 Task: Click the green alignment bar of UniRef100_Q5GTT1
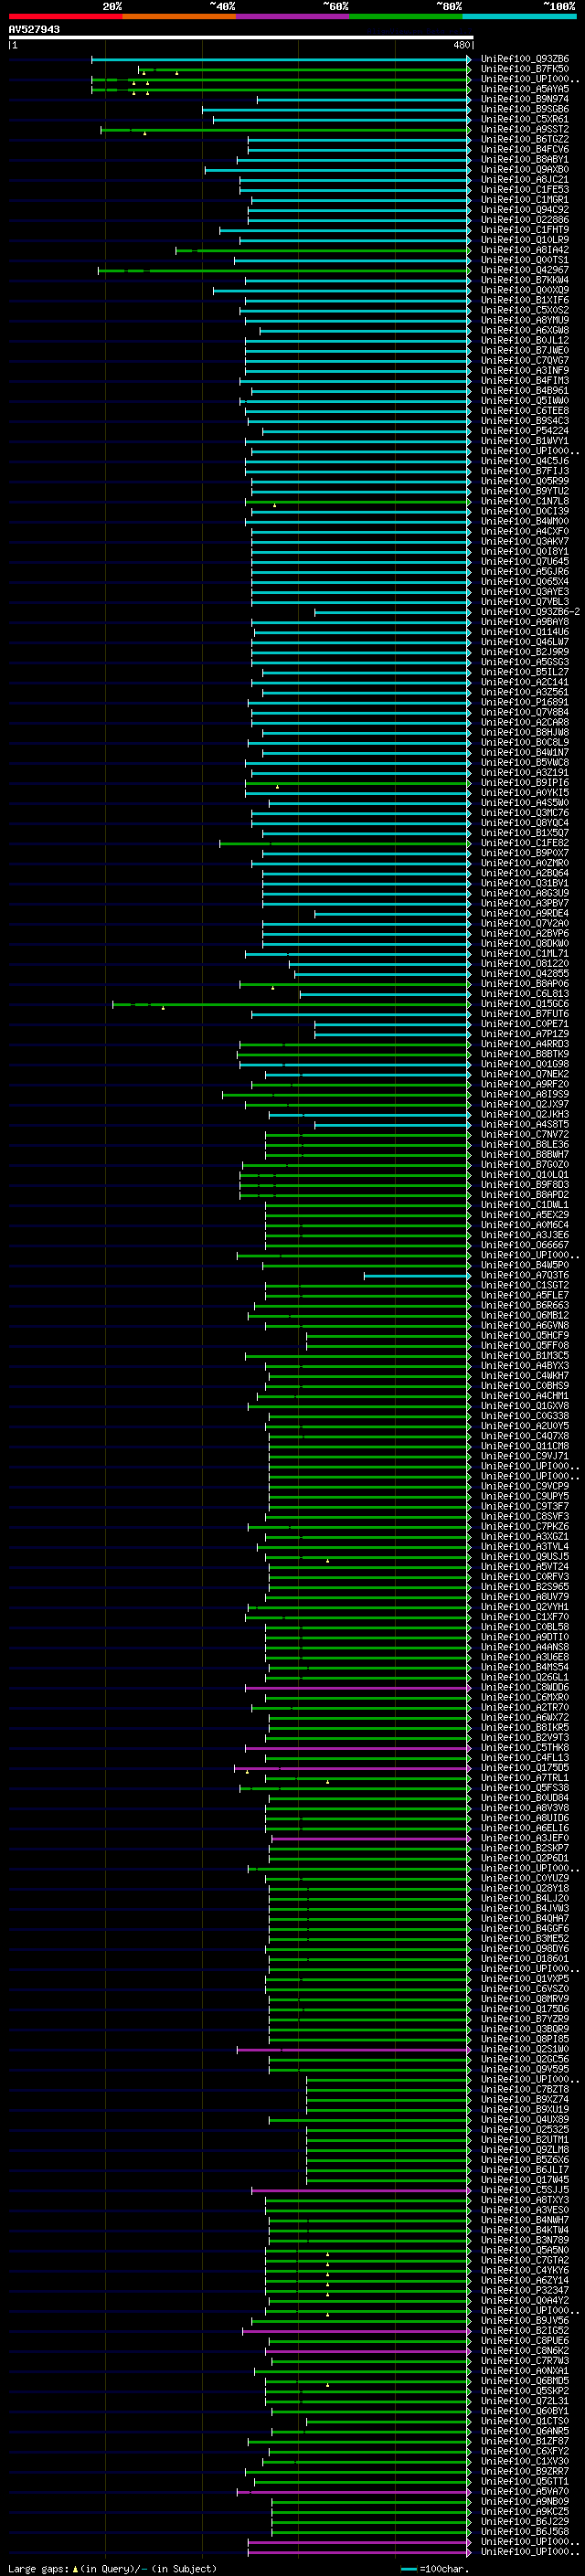coord(362,2482)
